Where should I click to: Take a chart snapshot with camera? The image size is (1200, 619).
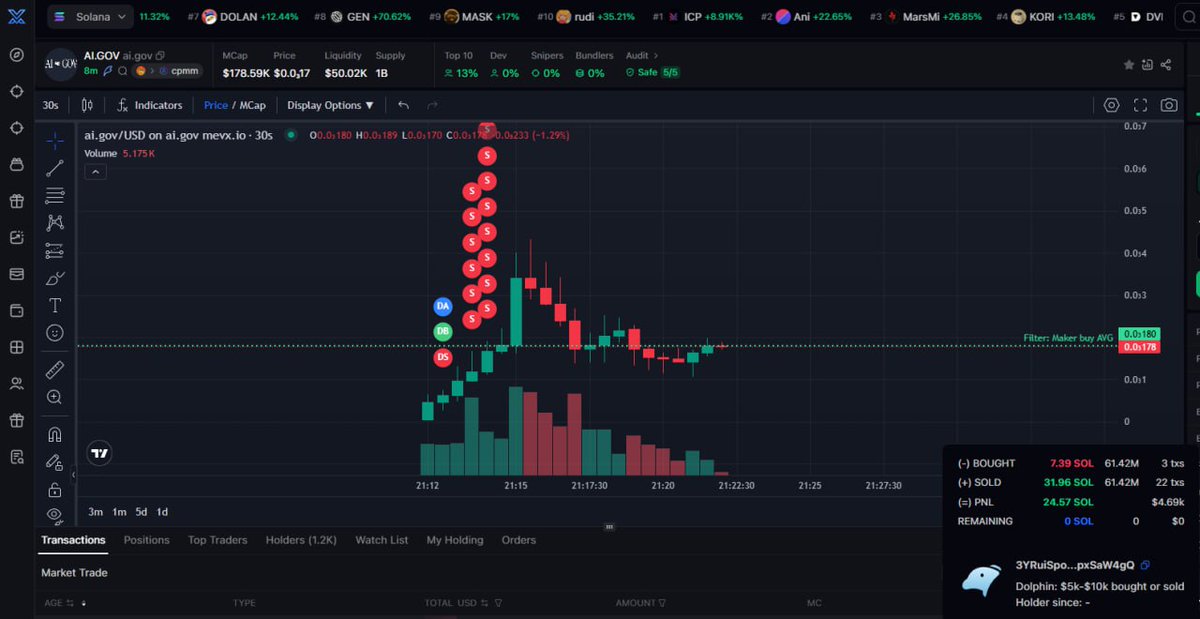point(1169,105)
